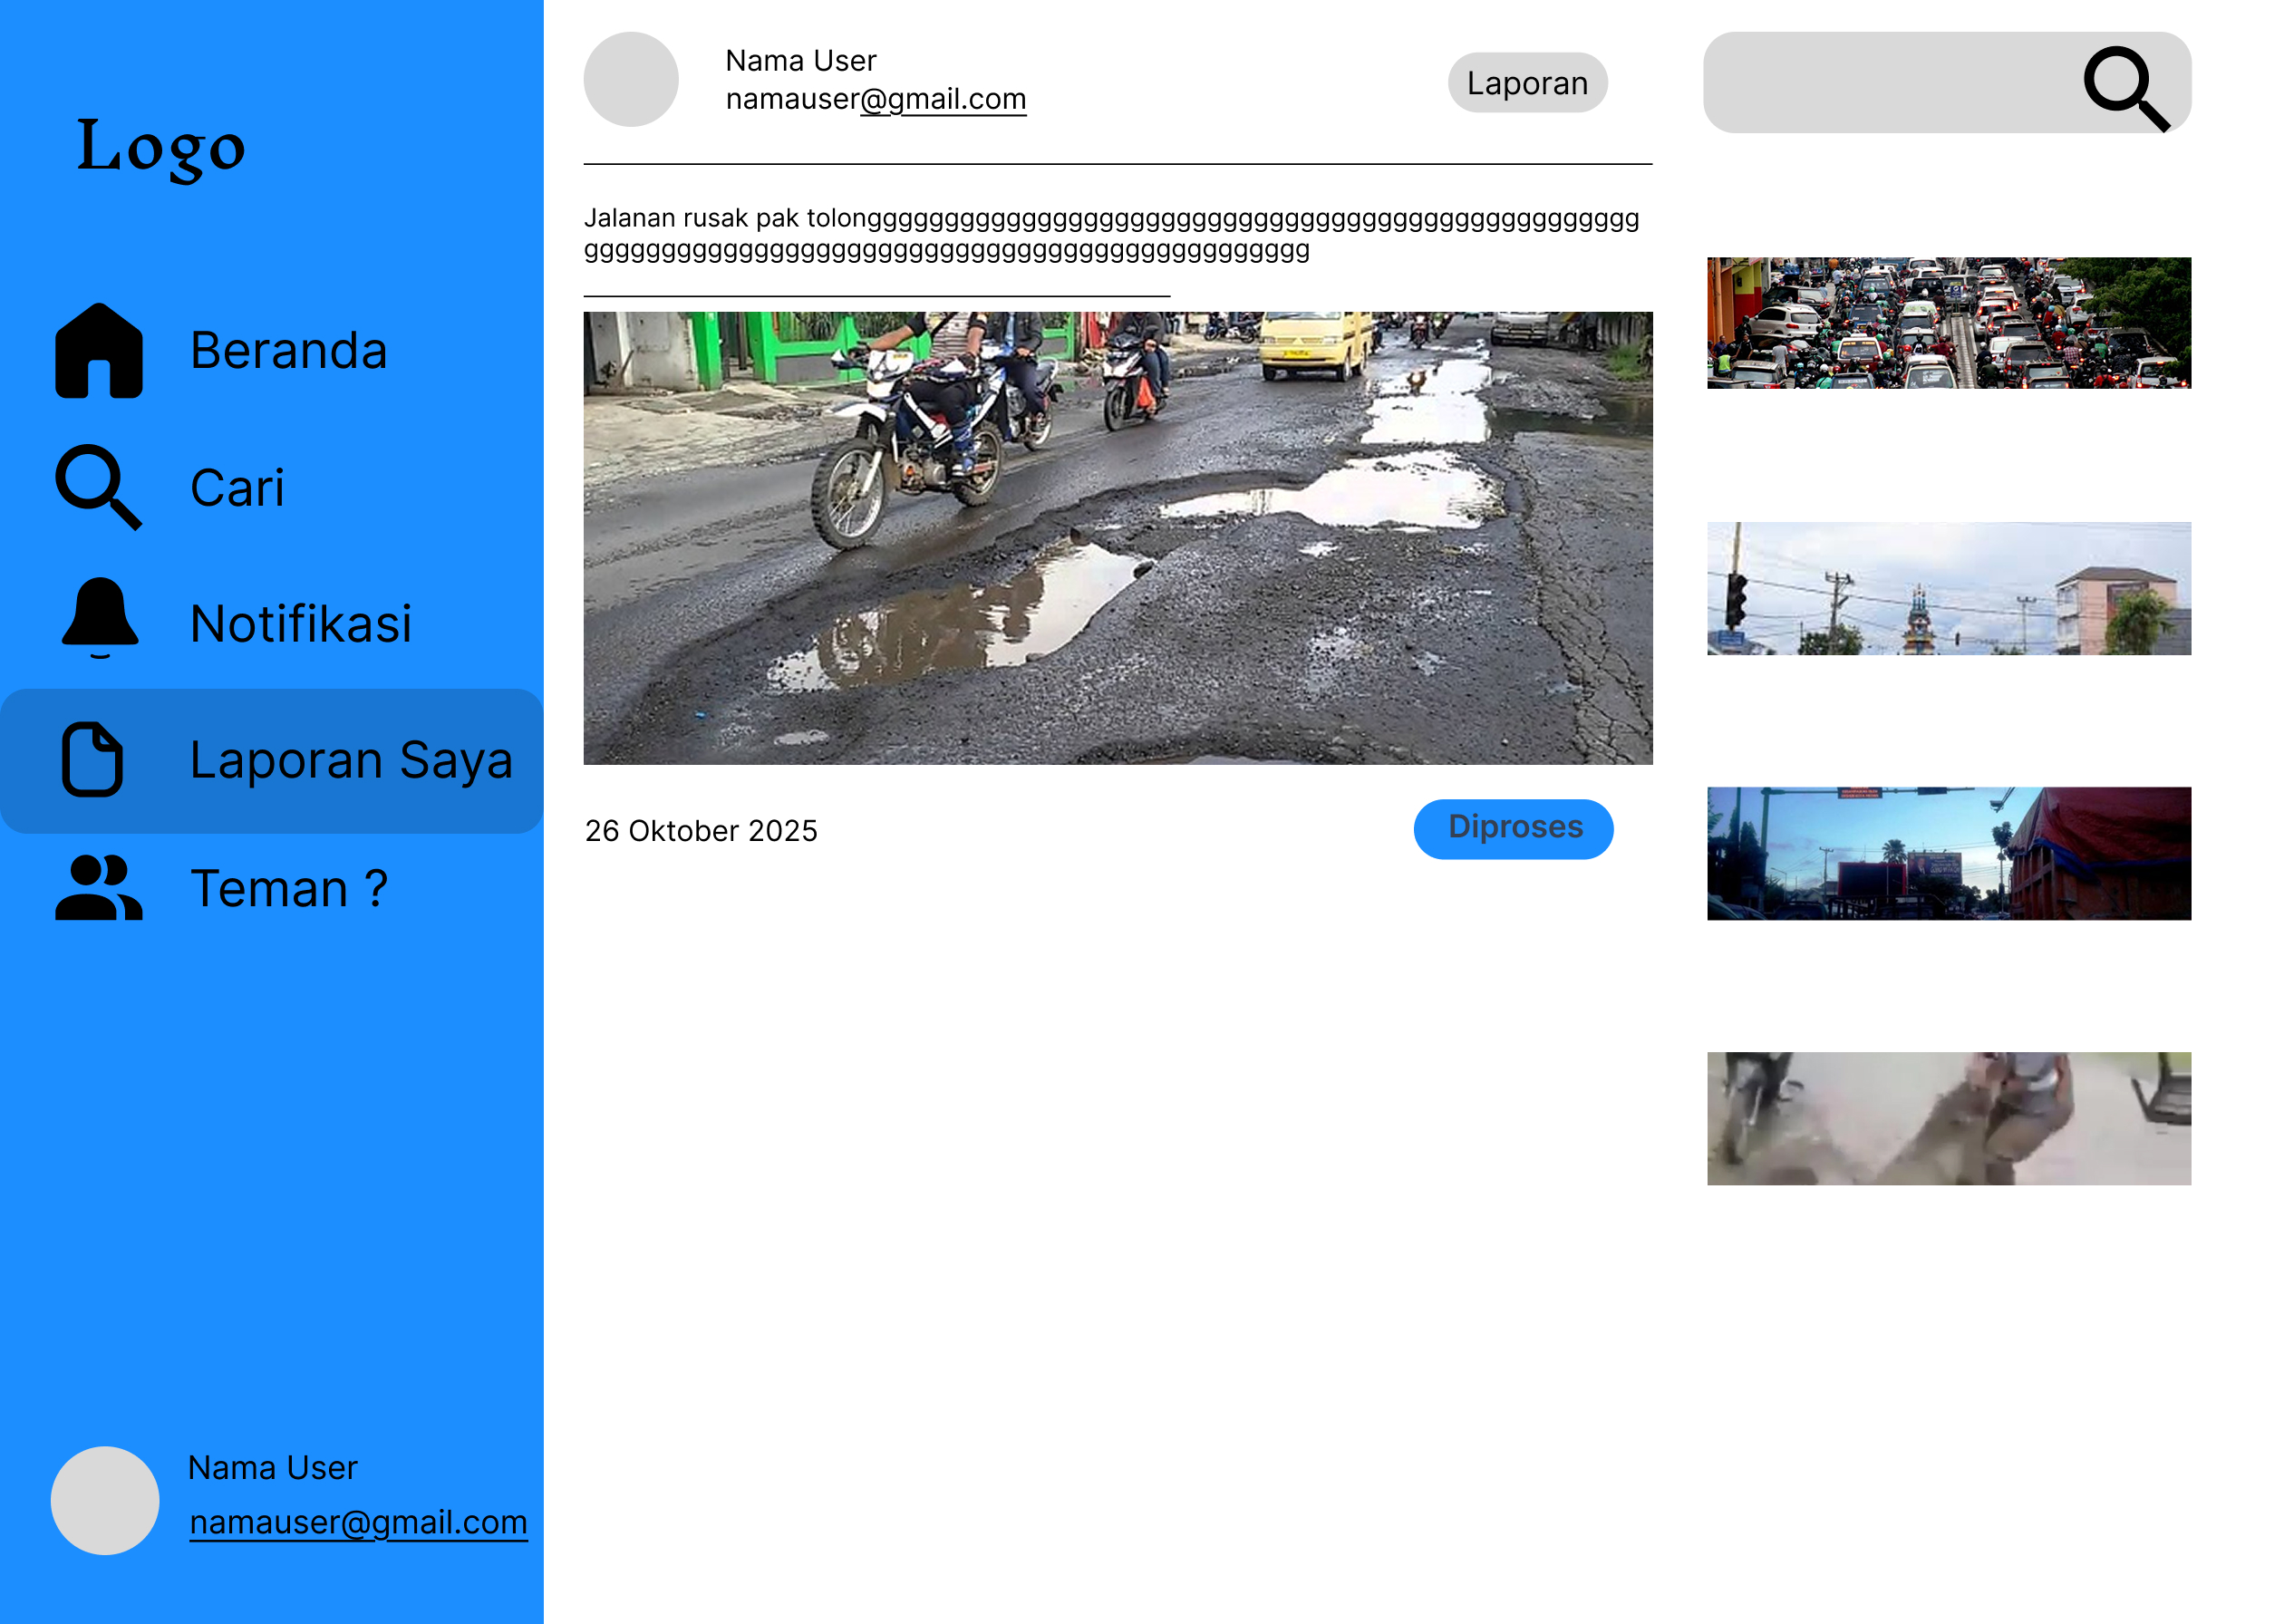Open the damaged road main photo
2284x1624 pixels.
1117,538
